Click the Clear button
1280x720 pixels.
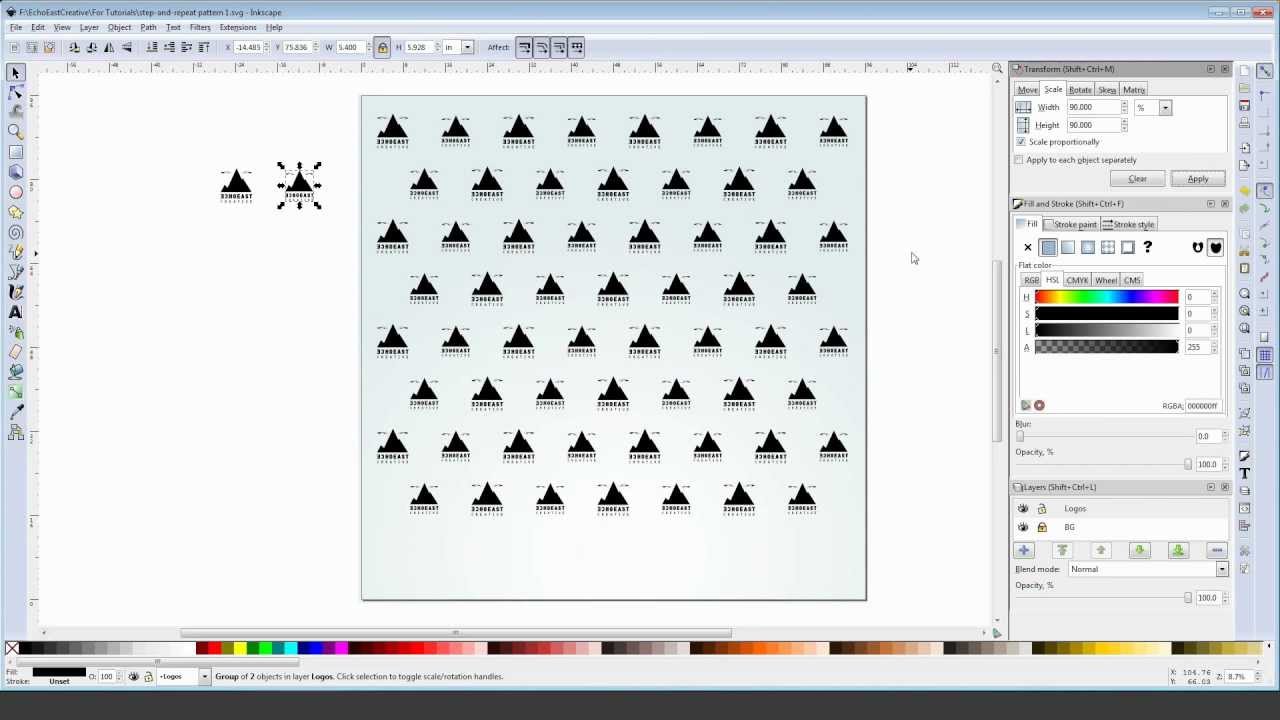pyautogui.click(x=1137, y=179)
